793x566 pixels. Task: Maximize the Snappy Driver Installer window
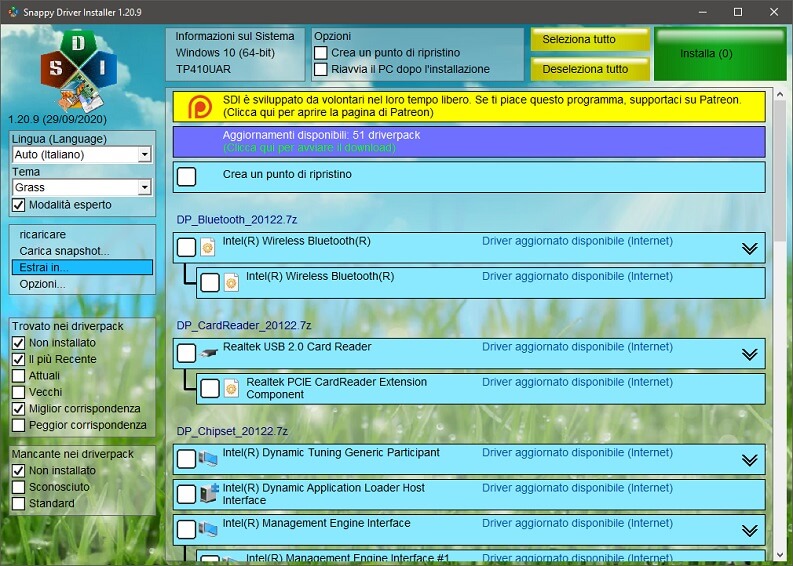pyautogui.click(x=738, y=12)
